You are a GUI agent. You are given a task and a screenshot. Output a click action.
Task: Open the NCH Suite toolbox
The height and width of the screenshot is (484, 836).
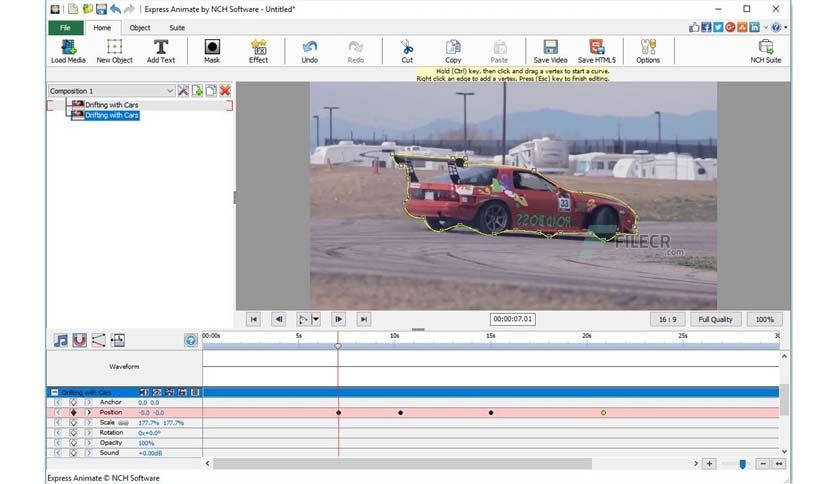[766, 51]
